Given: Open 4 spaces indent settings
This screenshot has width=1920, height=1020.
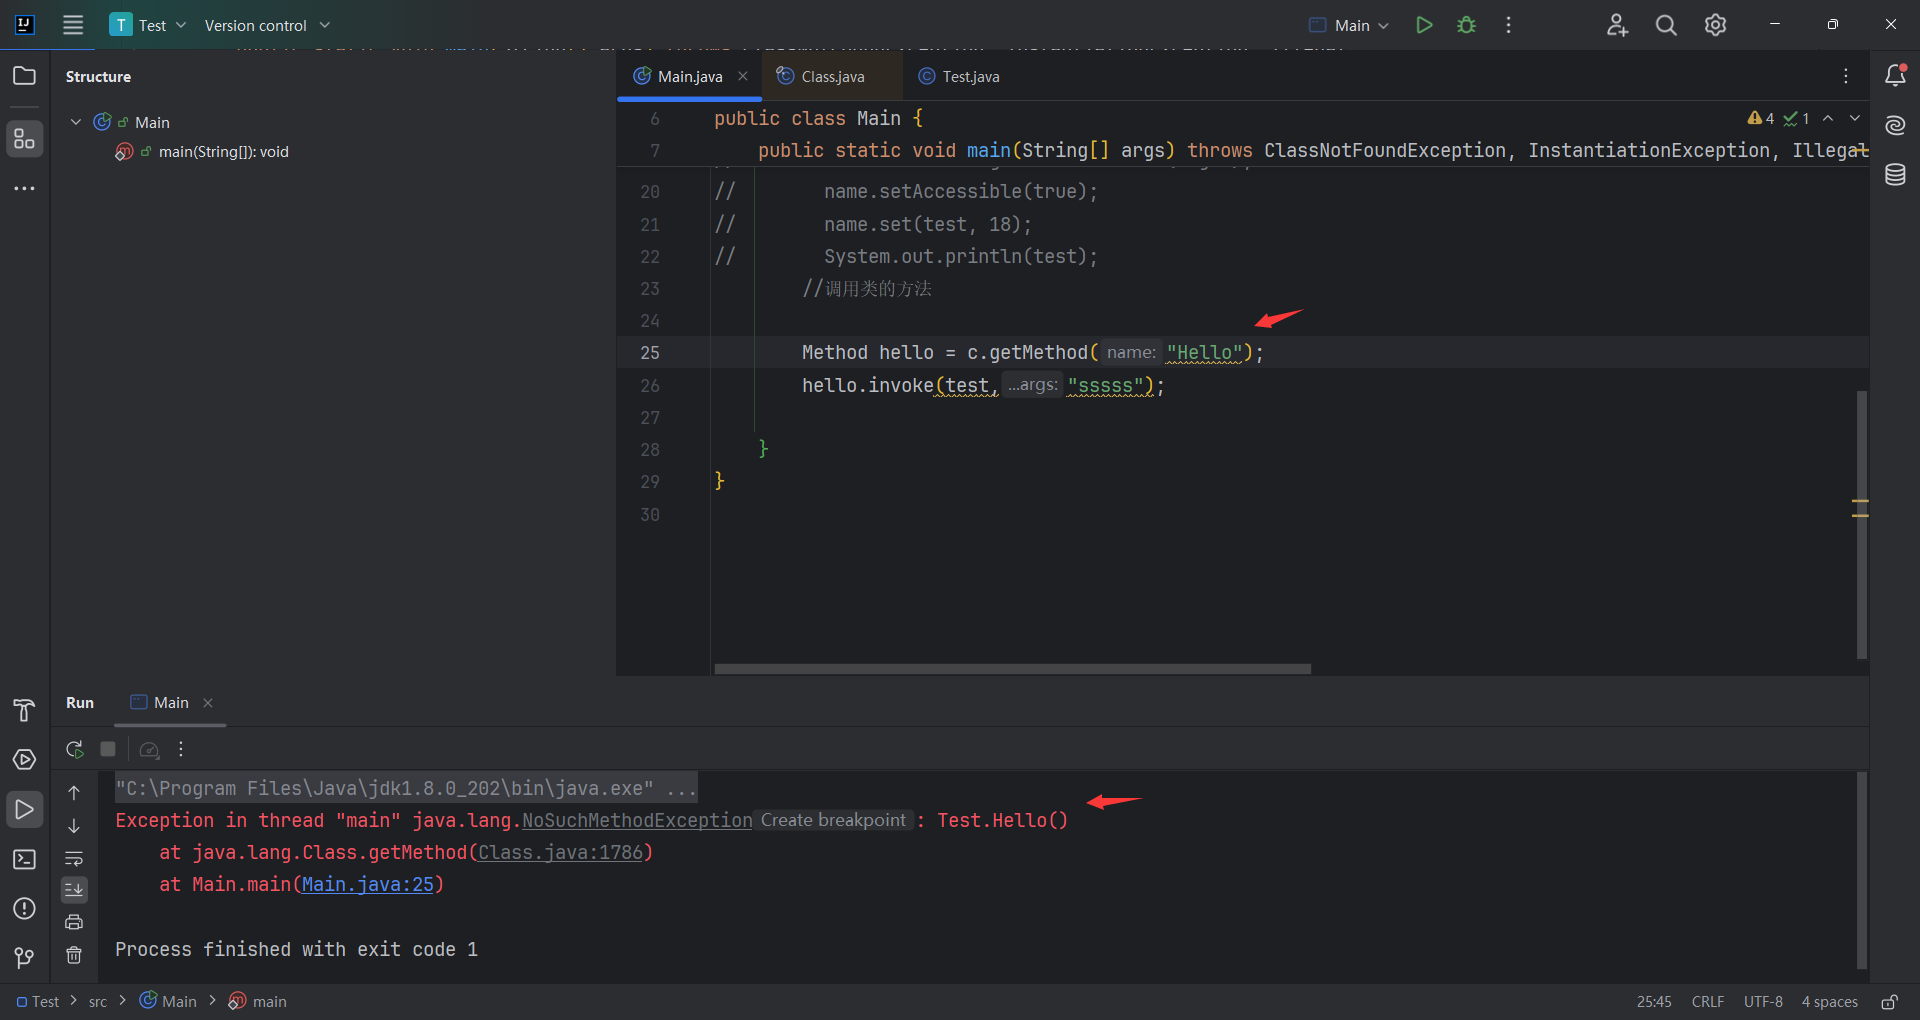Looking at the screenshot, I should pos(1829,1002).
